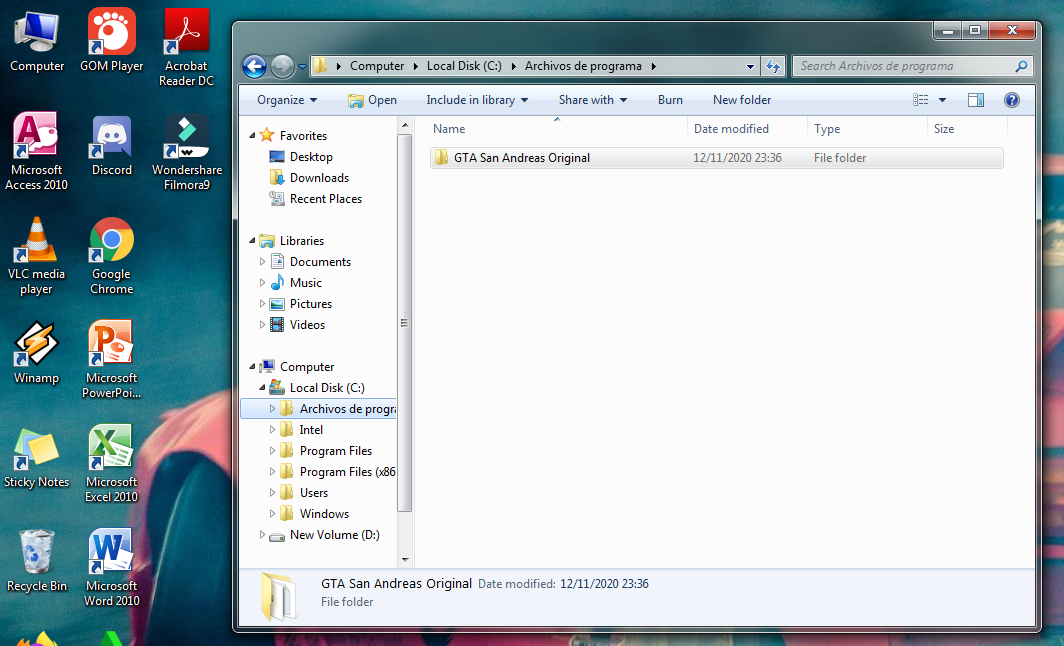Open the Computer desktop icon
Viewport: 1064px width, 646px height.
point(37,41)
